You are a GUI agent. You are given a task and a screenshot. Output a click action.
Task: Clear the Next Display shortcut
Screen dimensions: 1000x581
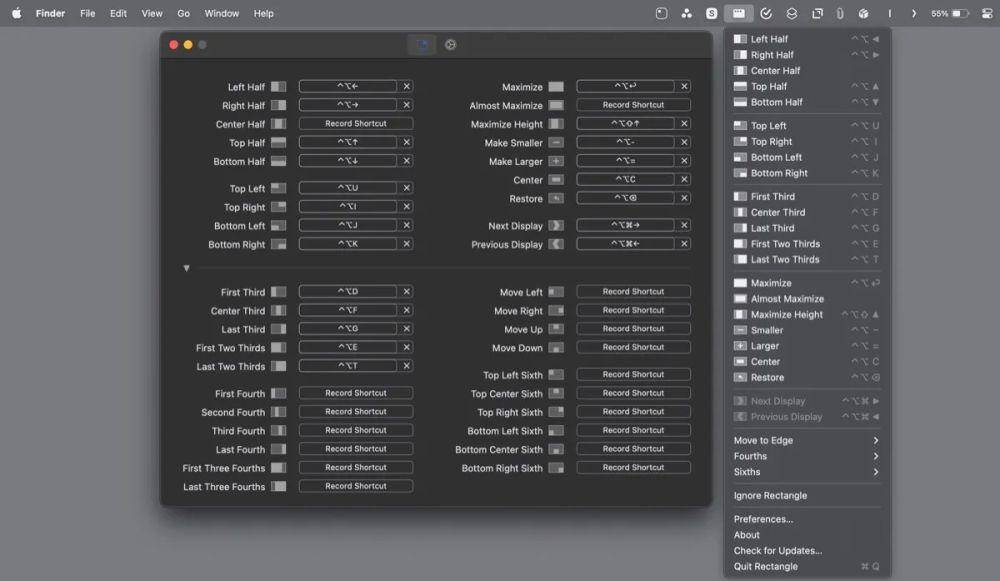pos(684,225)
